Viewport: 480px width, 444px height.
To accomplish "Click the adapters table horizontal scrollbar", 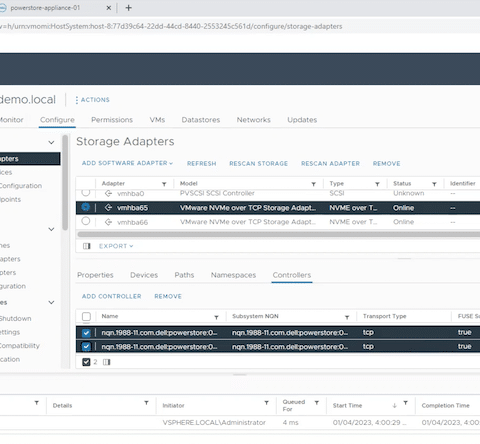I will (279, 234).
